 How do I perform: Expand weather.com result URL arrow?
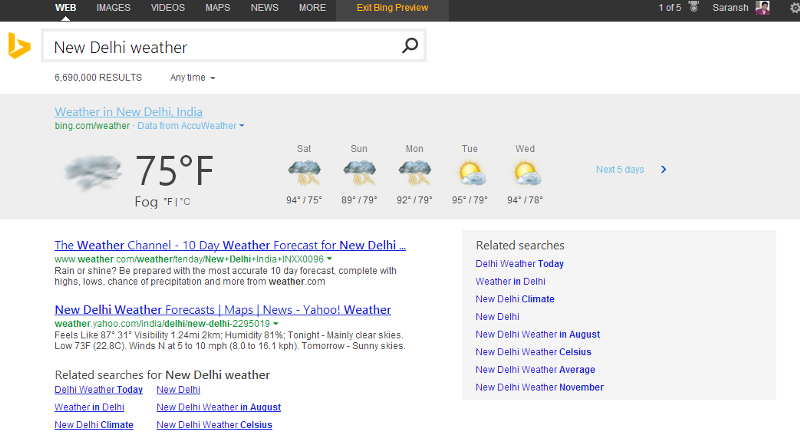coord(330,259)
